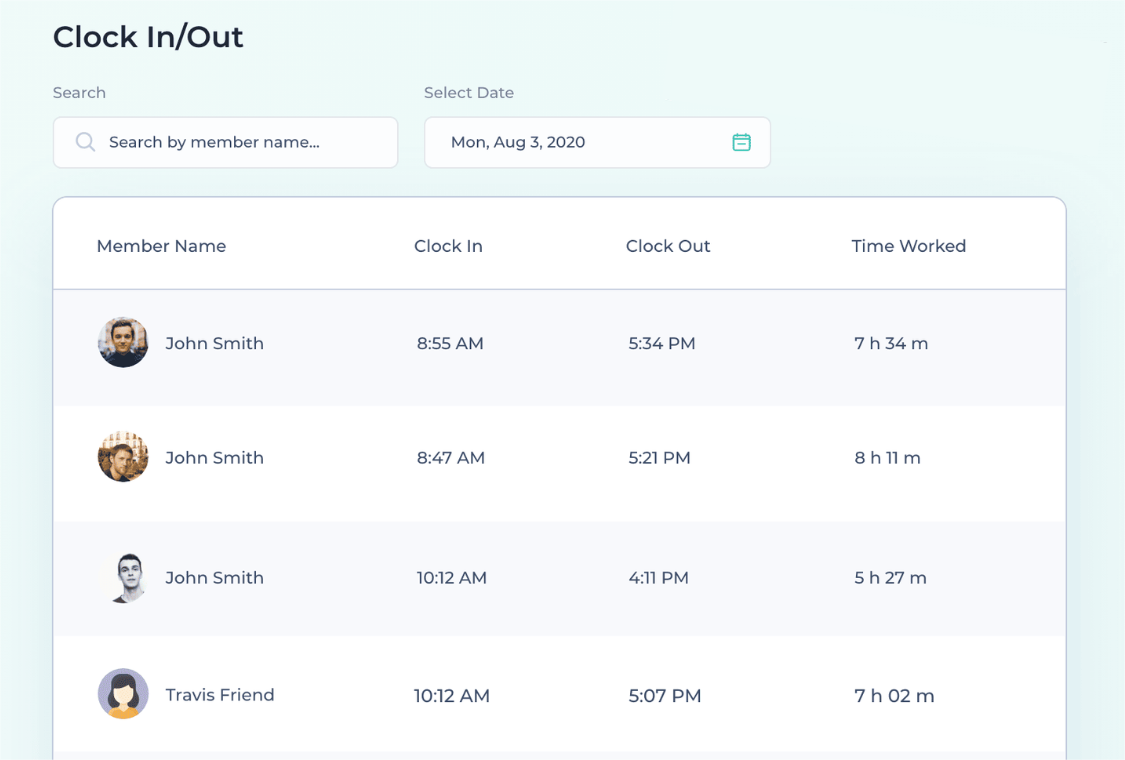Select the 5:34 PM clock-out time
1125x760 pixels.
click(x=661, y=343)
